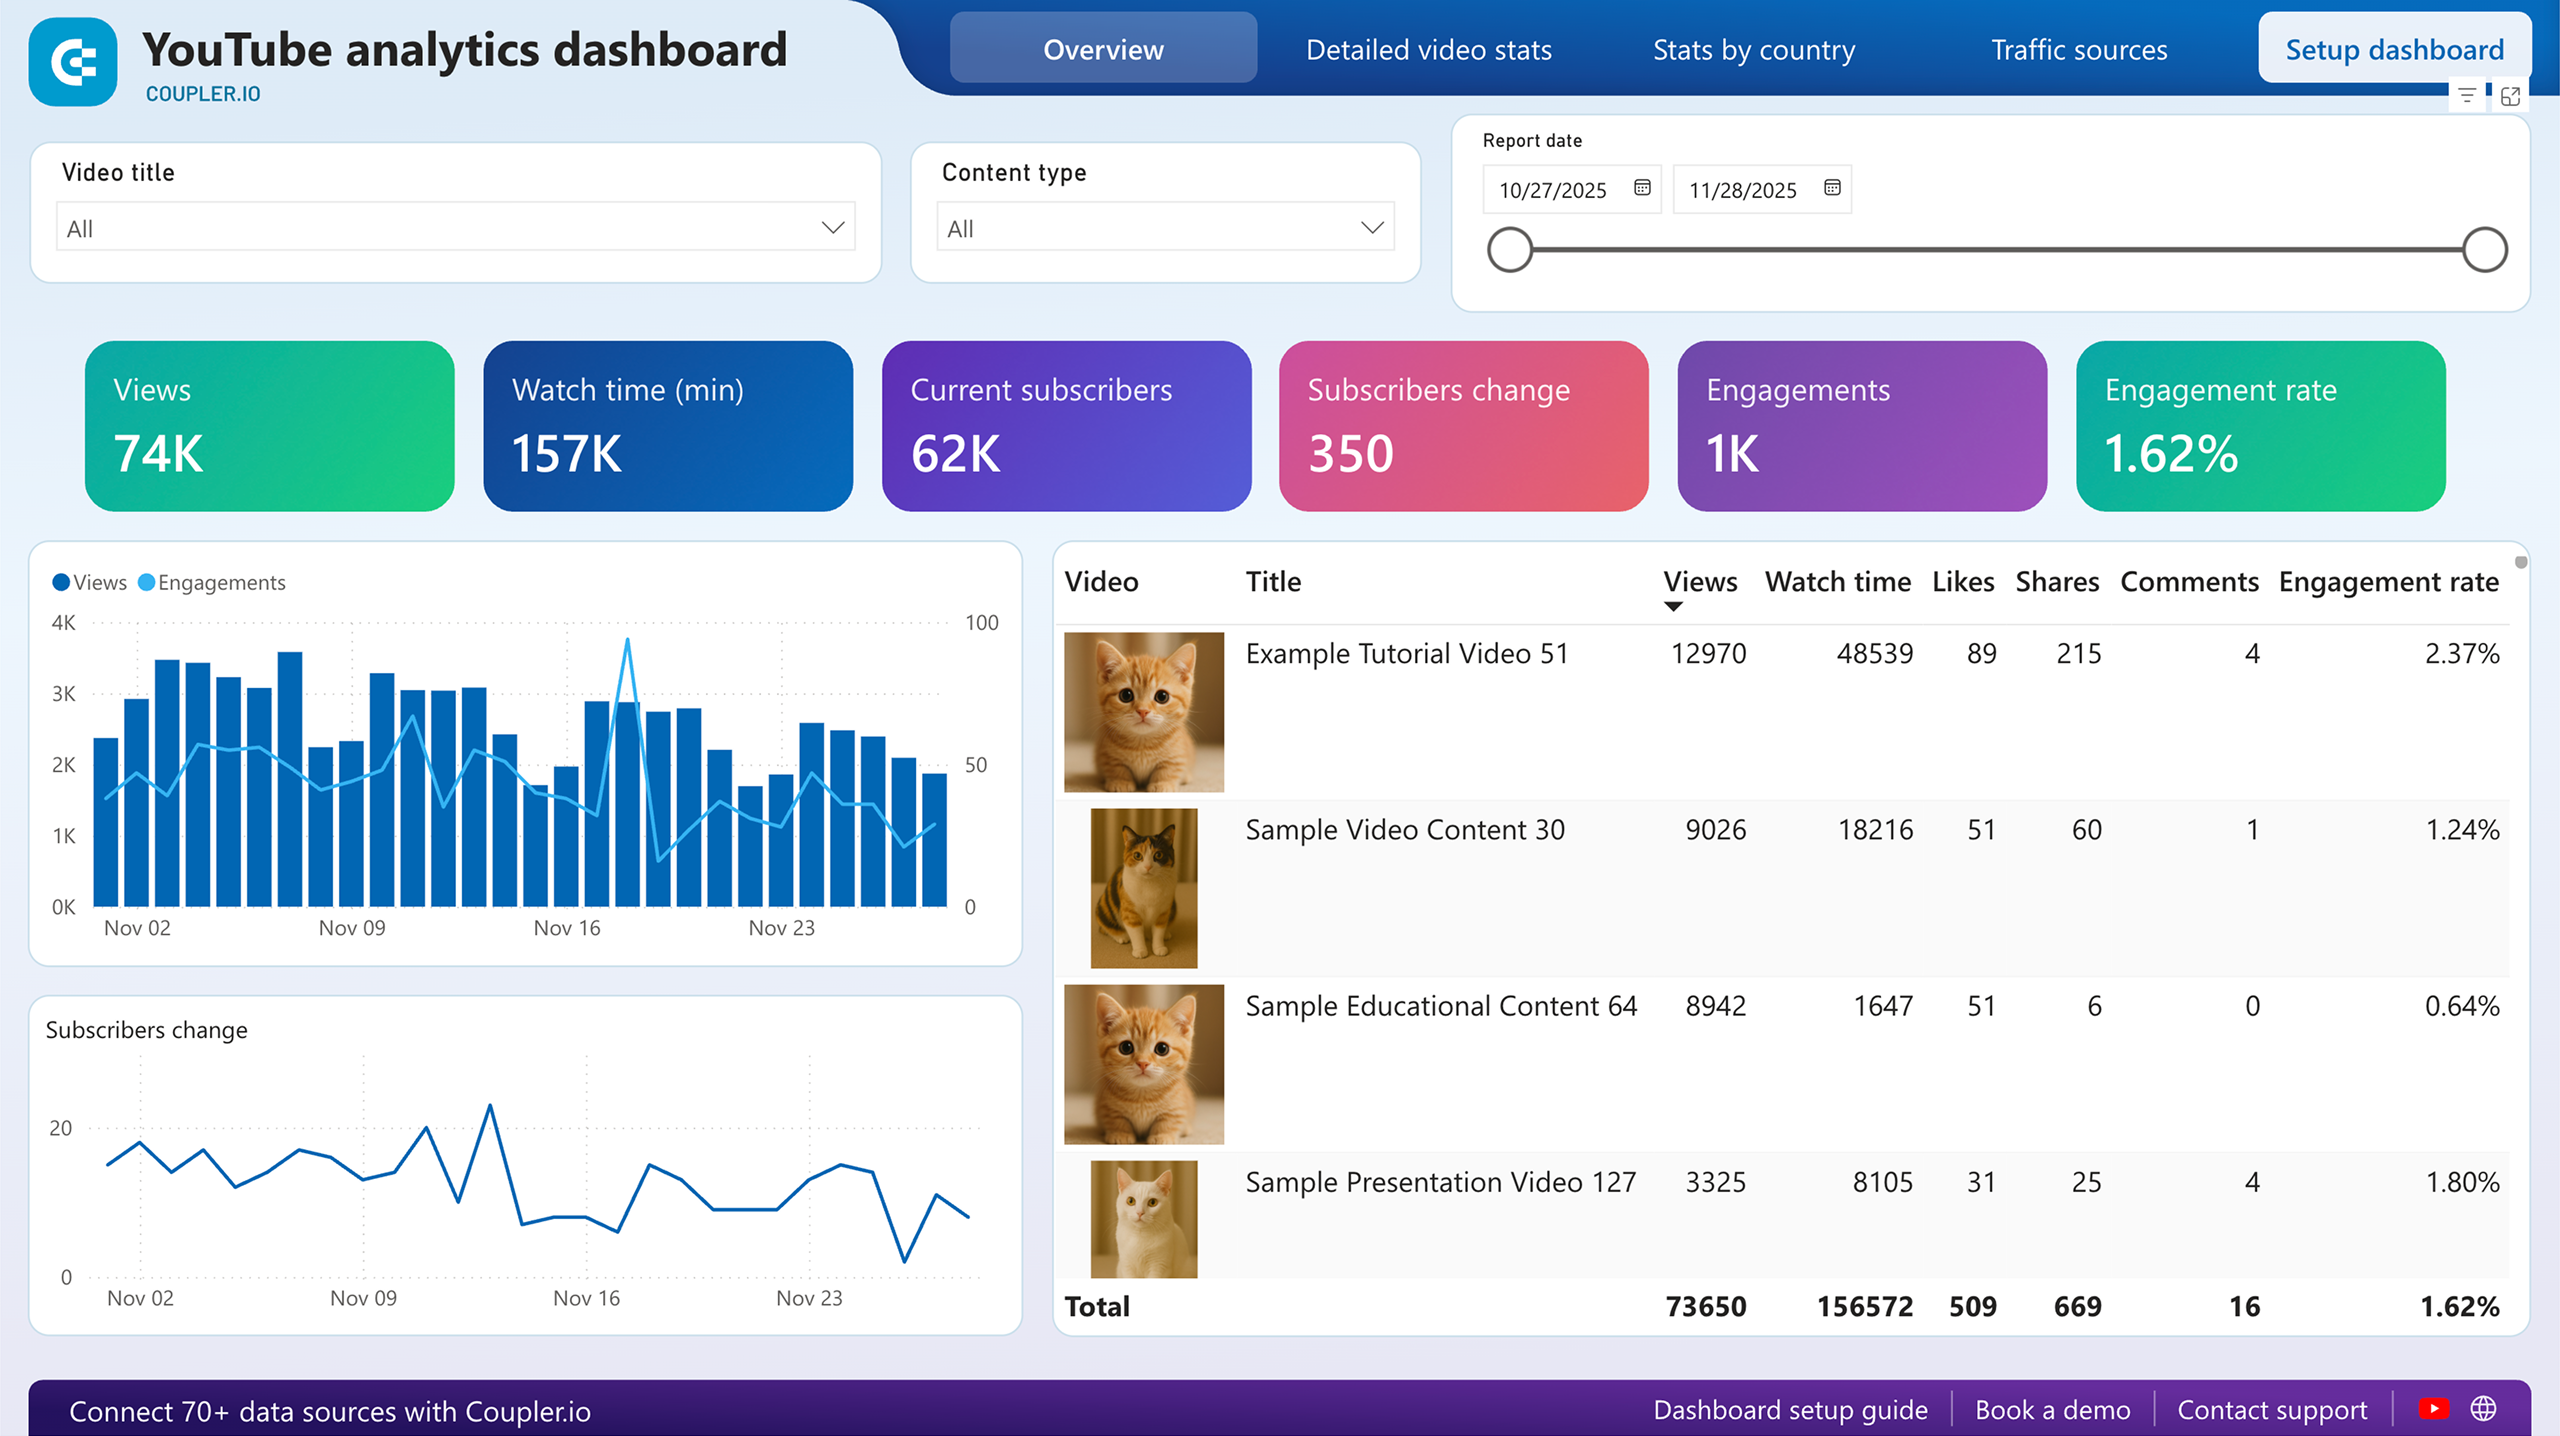The width and height of the screenshot is (2560, 1436).
Task: Toggle sort order on the Views column header
Action: (1700, 581)
